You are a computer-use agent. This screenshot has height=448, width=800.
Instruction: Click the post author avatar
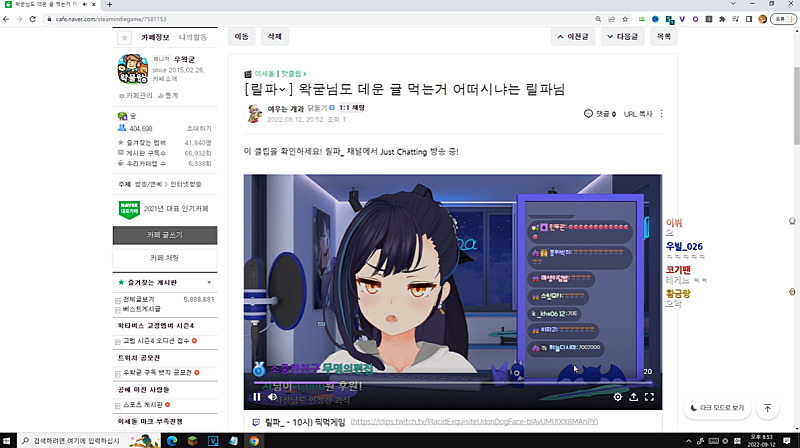[x=255, y=113]
